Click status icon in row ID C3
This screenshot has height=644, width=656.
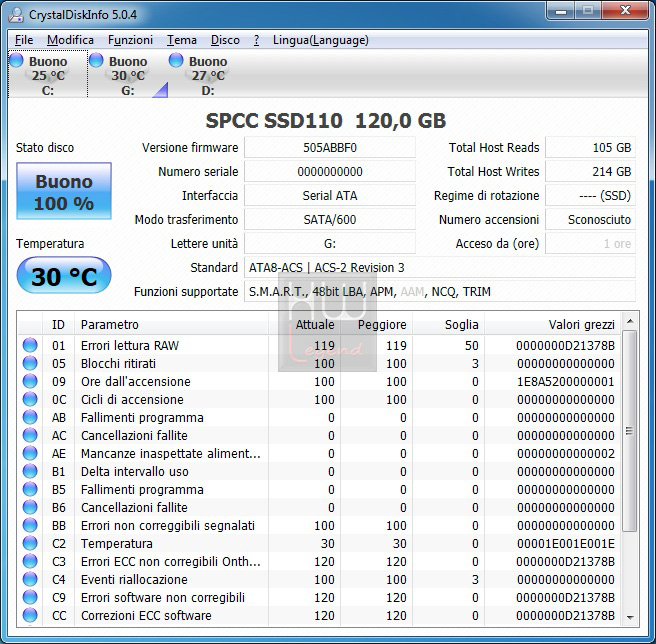click(x=30, y=561)
